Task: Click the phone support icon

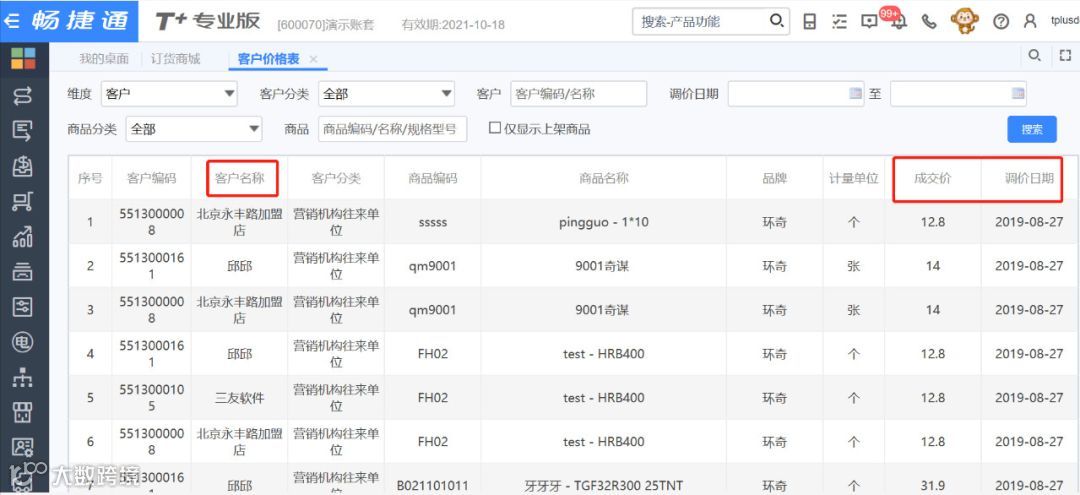Action: point(929,22)
